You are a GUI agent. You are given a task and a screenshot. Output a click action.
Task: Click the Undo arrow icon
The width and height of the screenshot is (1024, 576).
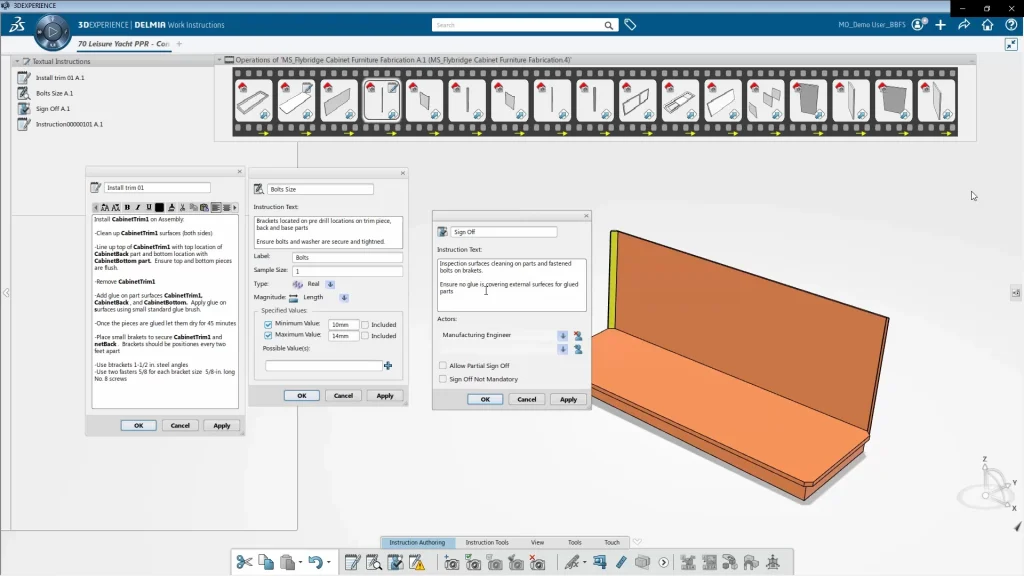315,562
